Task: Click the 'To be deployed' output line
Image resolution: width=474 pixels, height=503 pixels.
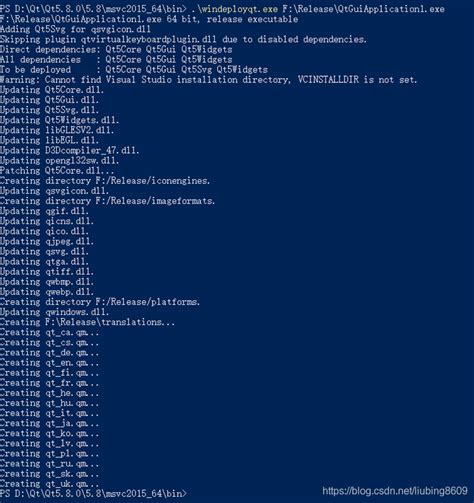Action: [x=134, y=70]
